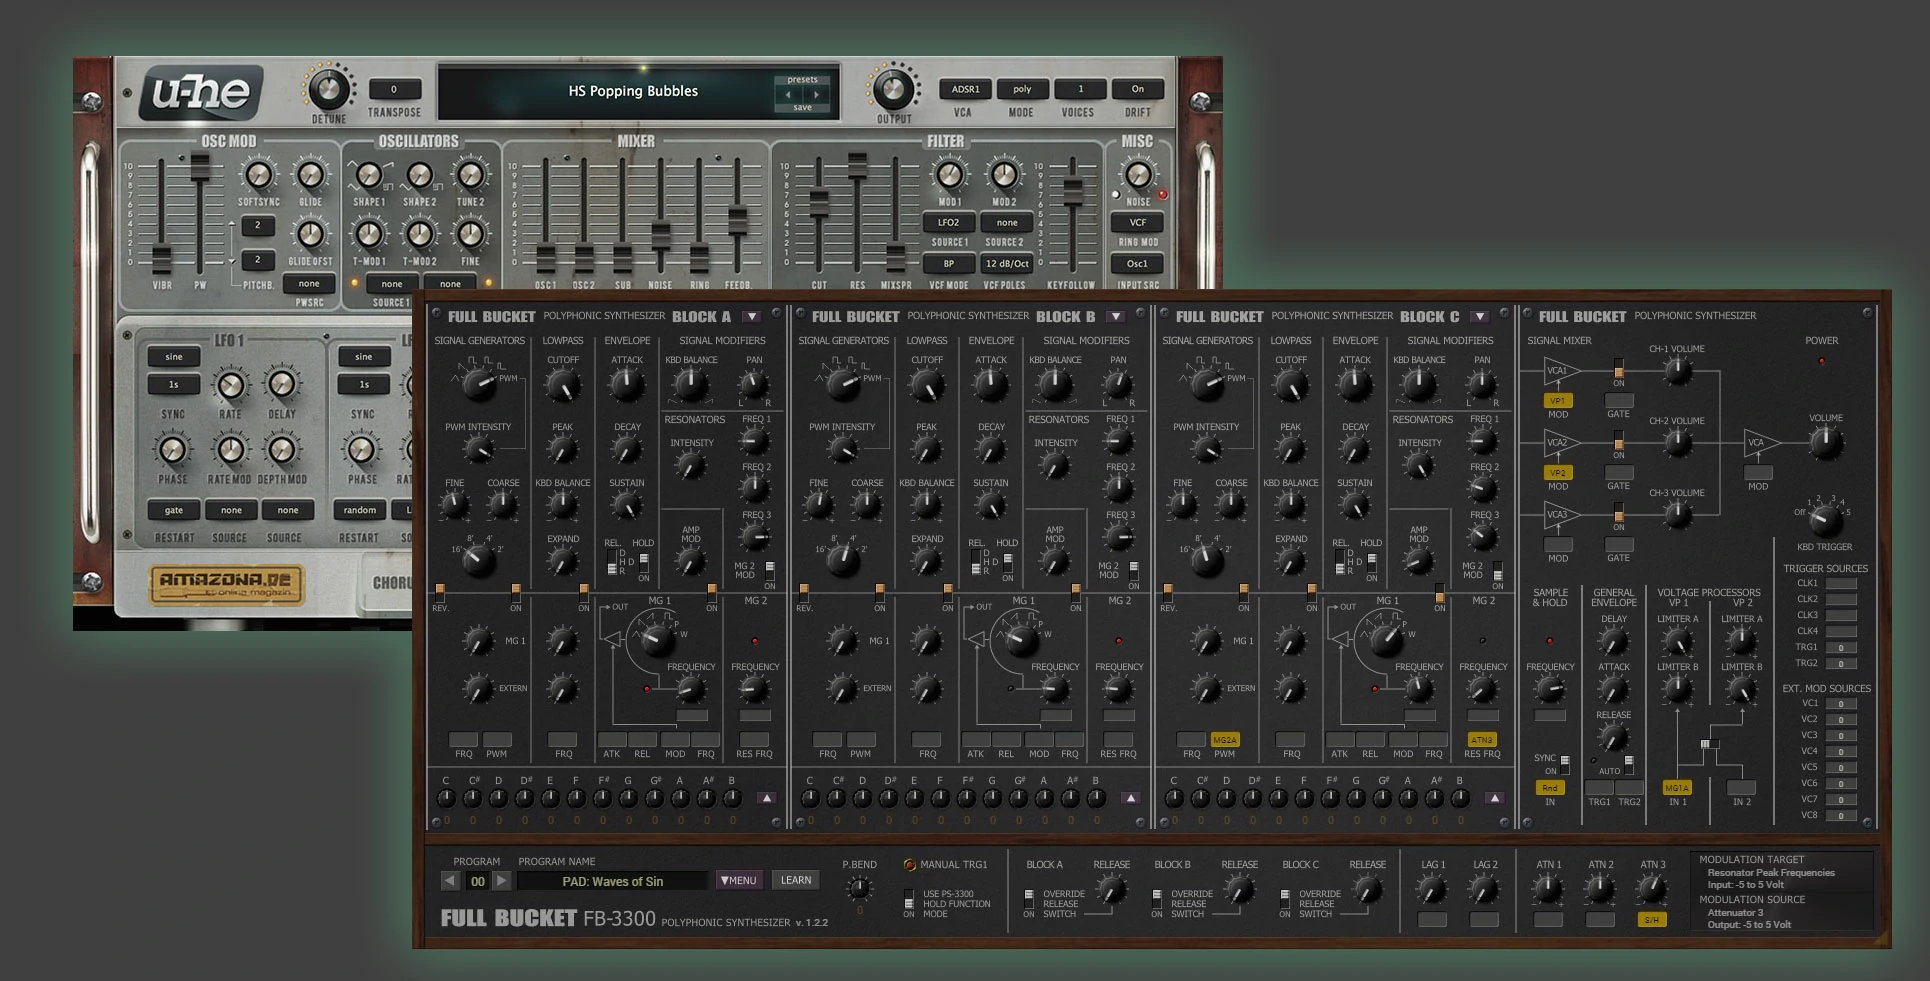Click MG2A PWM button in Block C
Image resolution: width=1930 pixels, height=981 pixels.
coord(1225,740)
